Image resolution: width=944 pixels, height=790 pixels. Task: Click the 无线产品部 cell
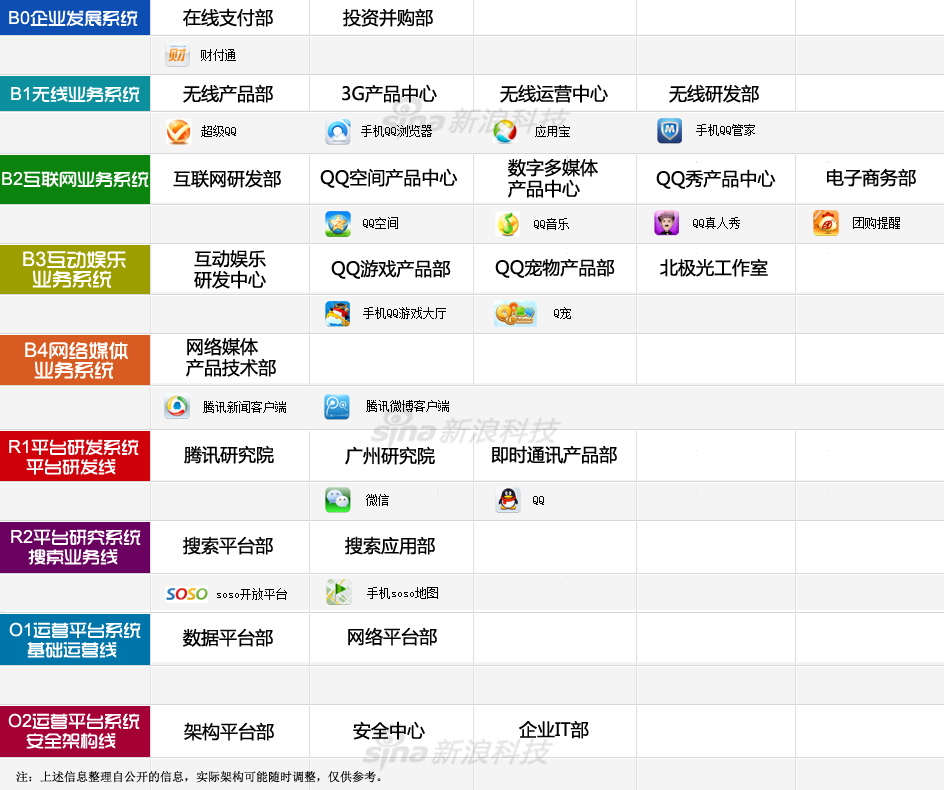pos(229,93)
